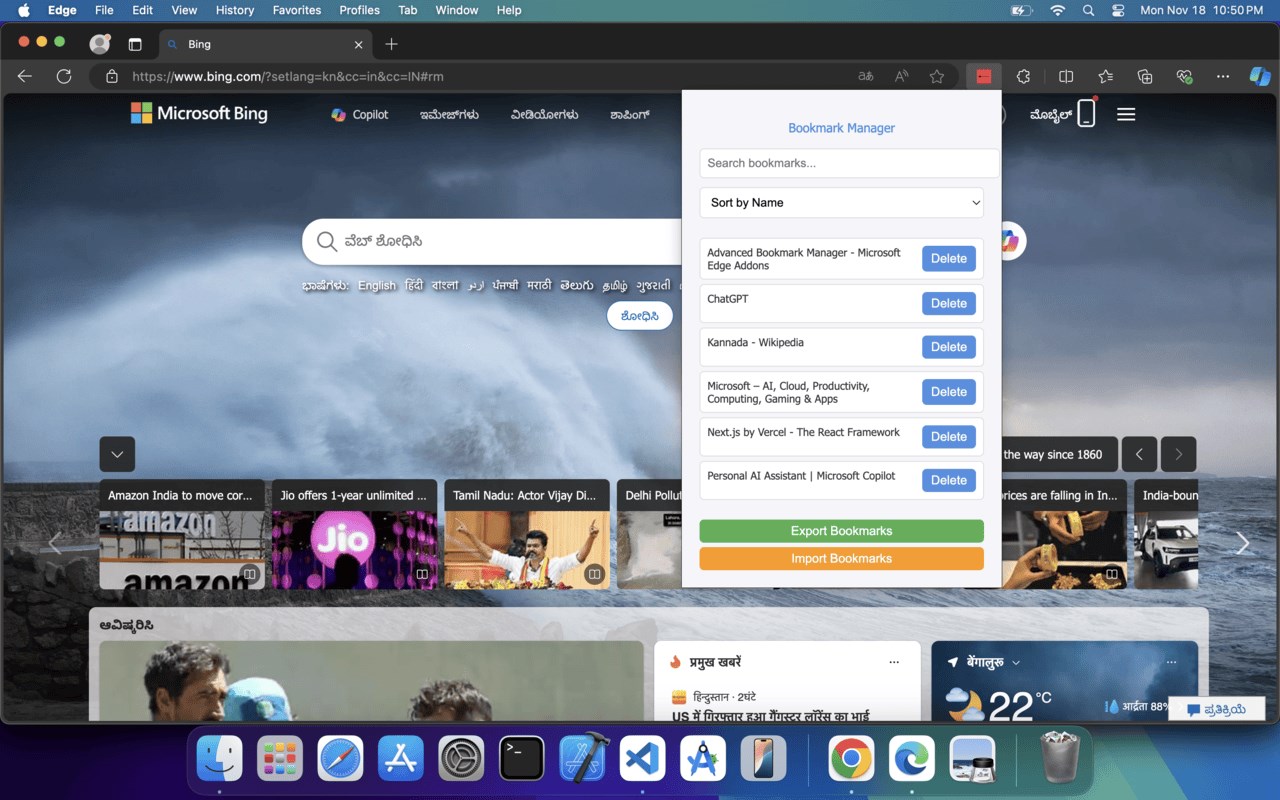Open the Extensions puzzle icon
The image size is (1280, 800).
coord(1023,76)
